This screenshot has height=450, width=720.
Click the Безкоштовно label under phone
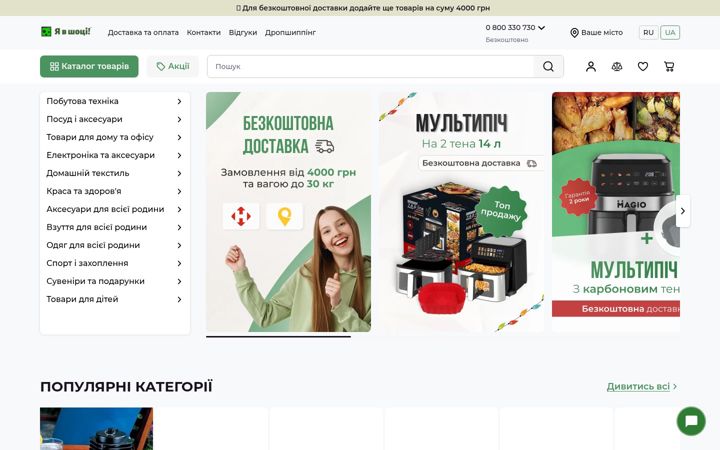(507, 40)
